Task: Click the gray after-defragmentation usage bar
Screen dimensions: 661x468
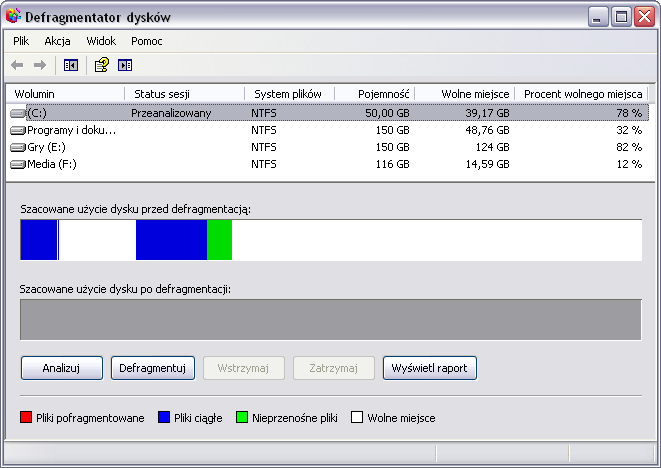Action: click(x=331, y=320)
